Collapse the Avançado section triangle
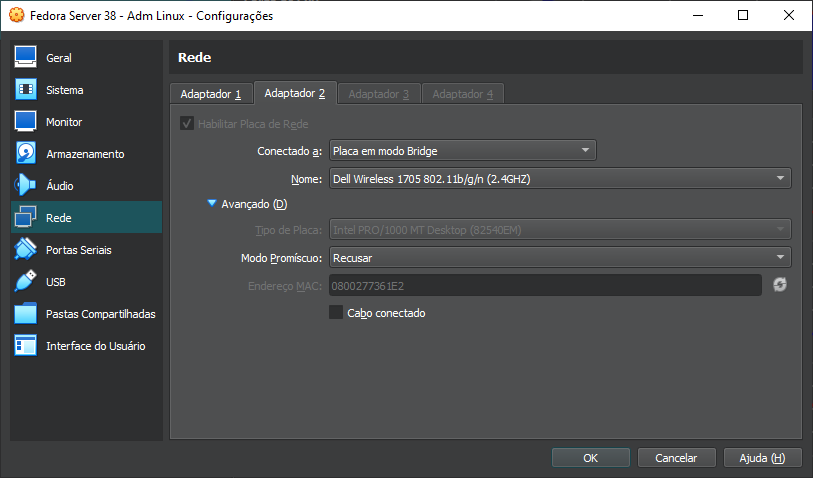813x478 pixels. click(x=212, y=203)
